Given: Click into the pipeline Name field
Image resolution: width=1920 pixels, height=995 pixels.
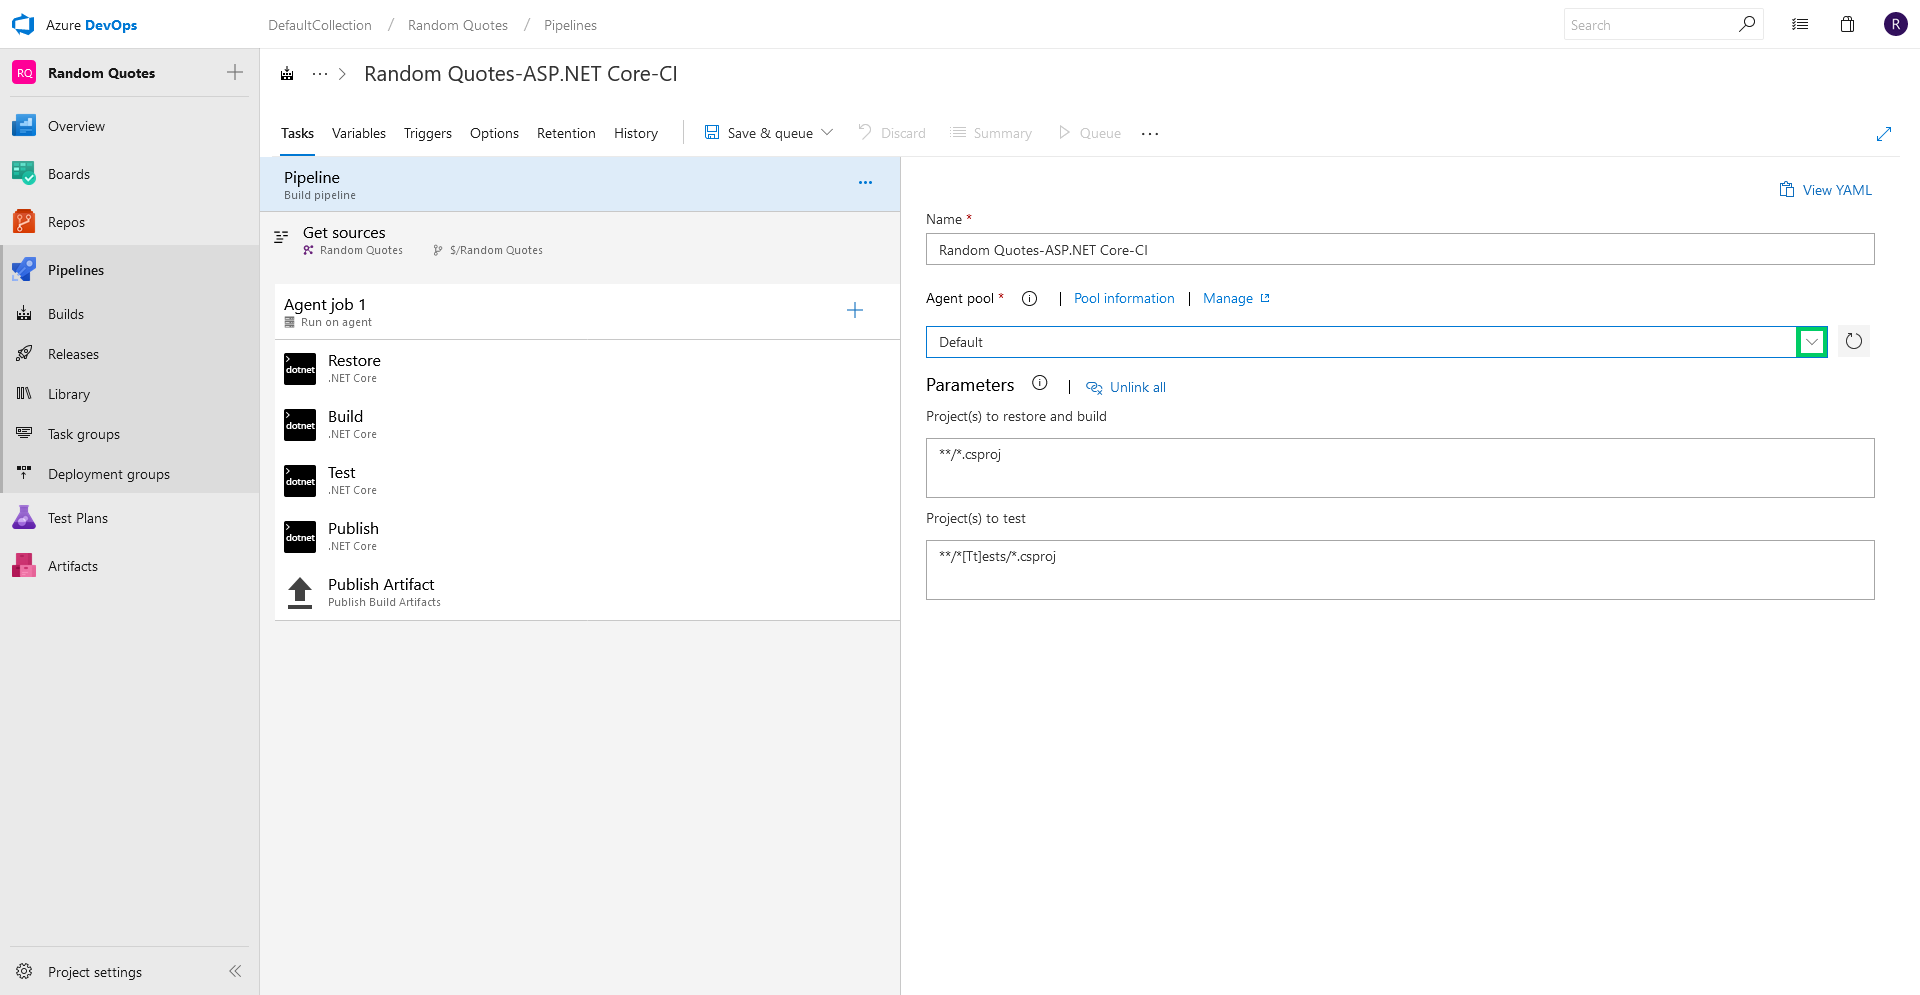Looking at the screenshot, I should pos(1400,249).
